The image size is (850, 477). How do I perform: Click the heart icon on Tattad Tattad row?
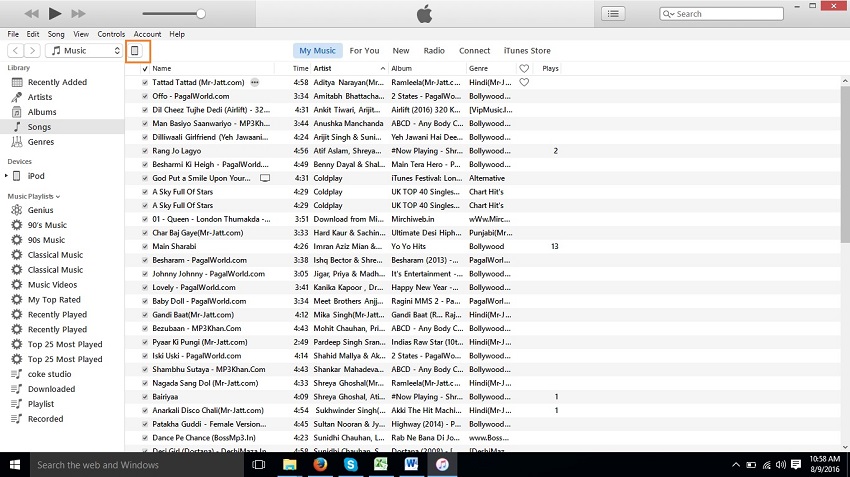(523, 82)
